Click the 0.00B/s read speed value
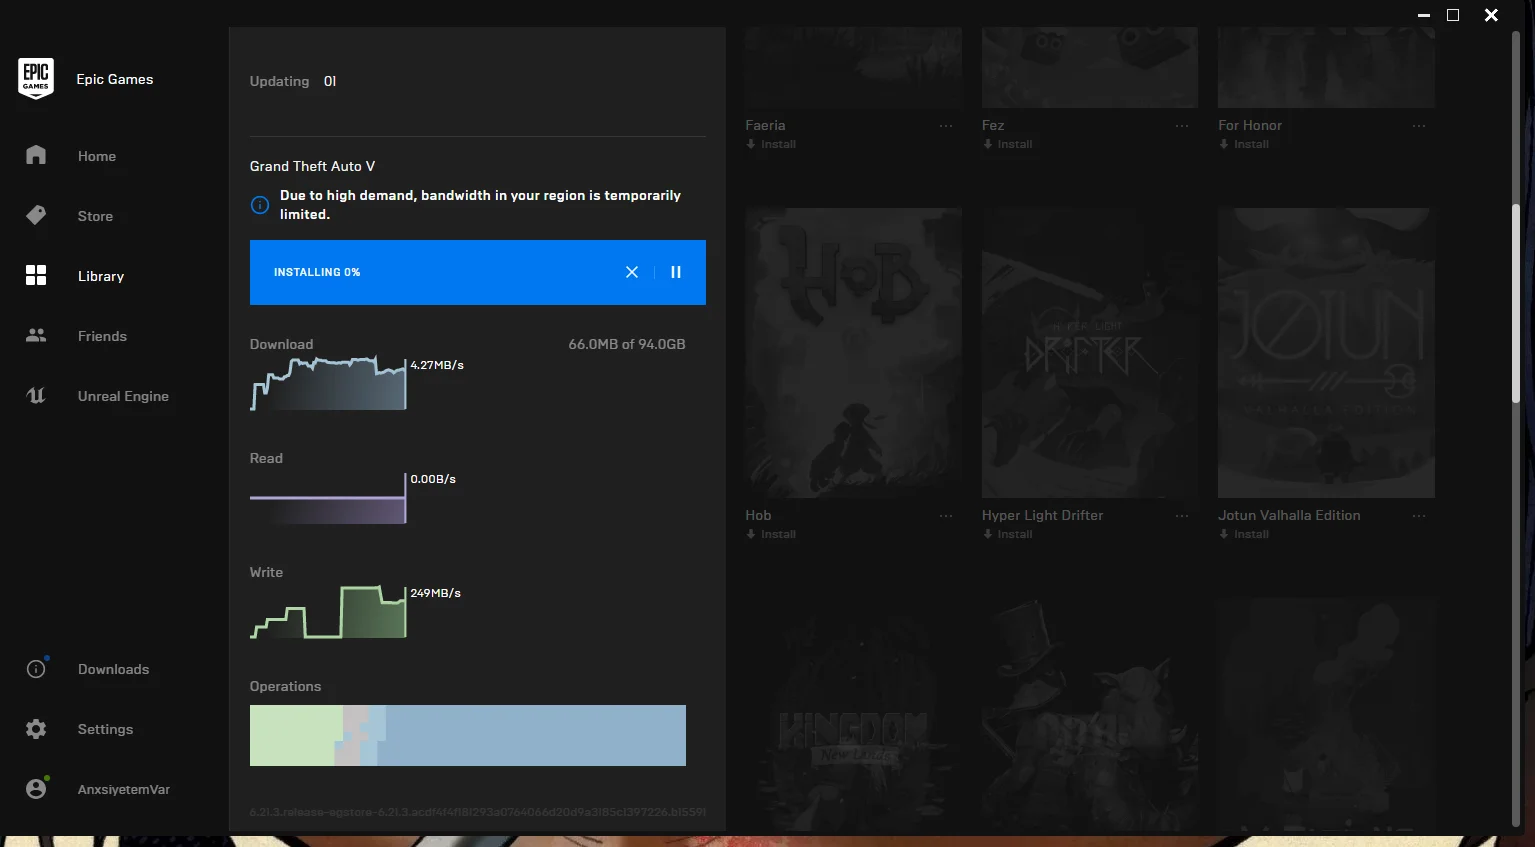This screenshot has height=847, width=1535. pos(433,479)
